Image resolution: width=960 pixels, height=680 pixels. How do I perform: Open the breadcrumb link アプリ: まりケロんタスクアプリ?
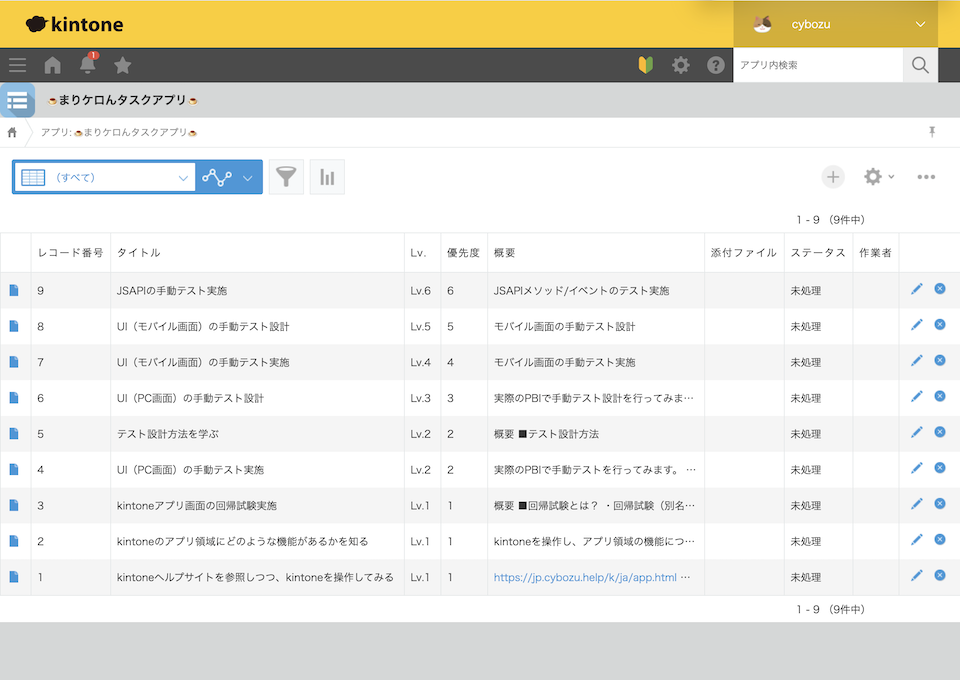119,132
